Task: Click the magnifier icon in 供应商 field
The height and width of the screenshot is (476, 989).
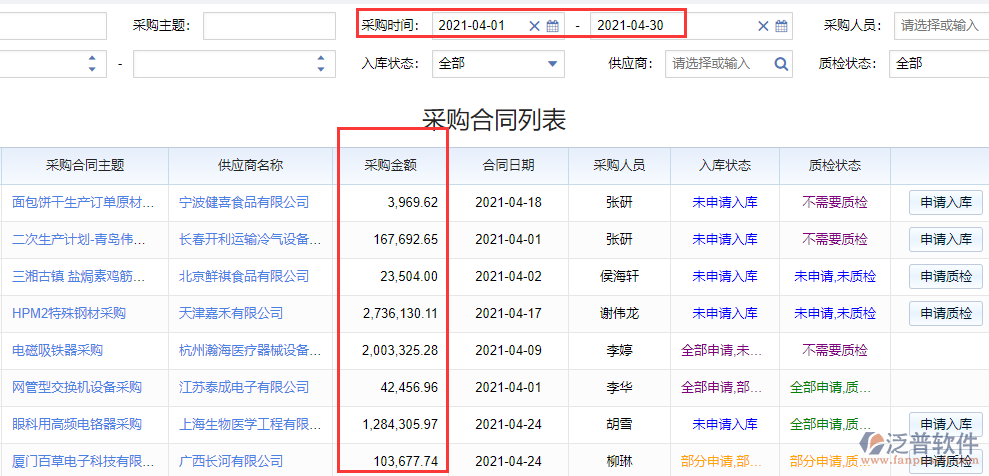Action: coord(781,64)
